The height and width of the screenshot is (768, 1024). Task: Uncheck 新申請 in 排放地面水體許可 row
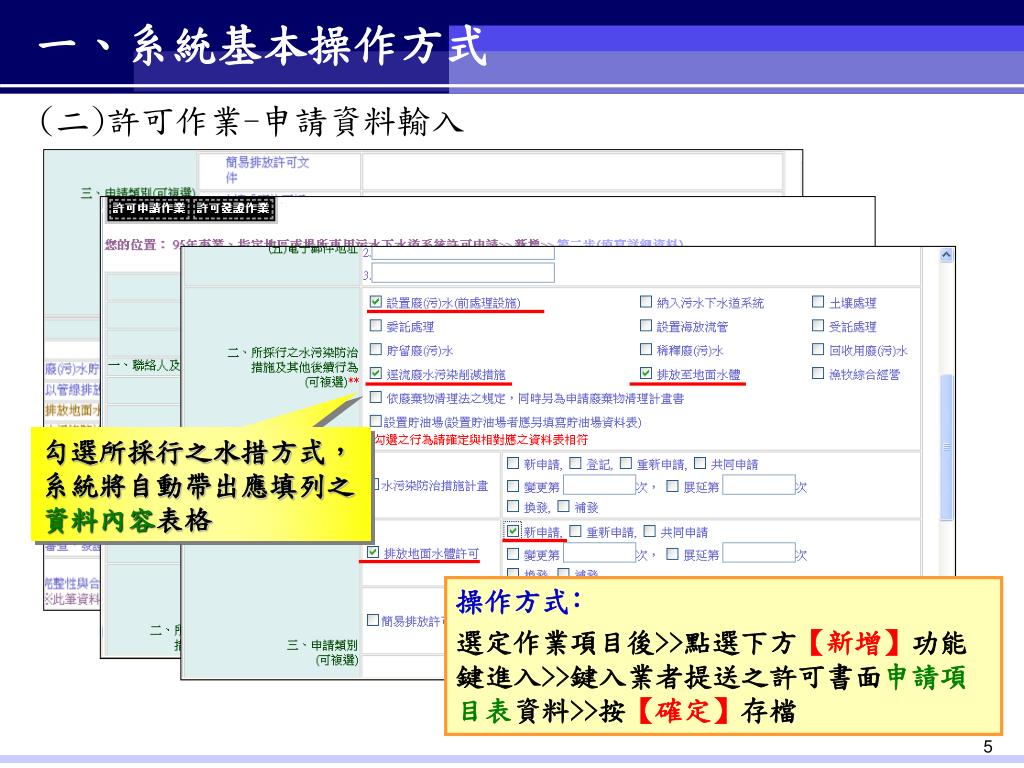tap(513, 531)
